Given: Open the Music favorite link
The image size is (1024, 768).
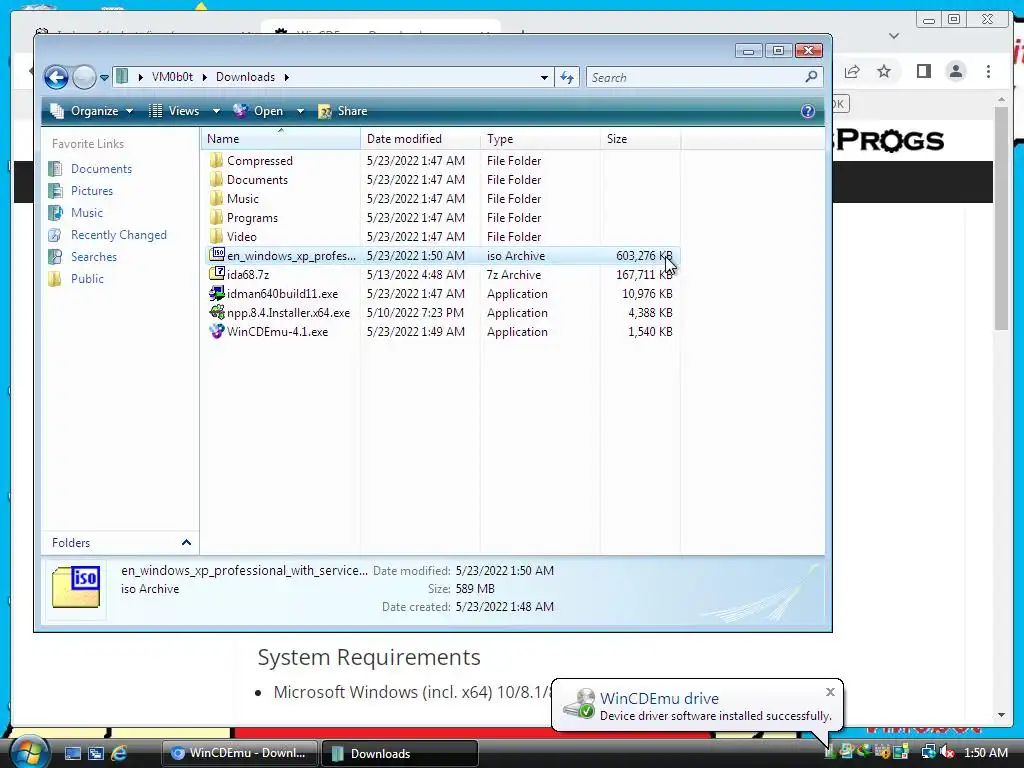Looking at the screenshot, I should [76, 213].
